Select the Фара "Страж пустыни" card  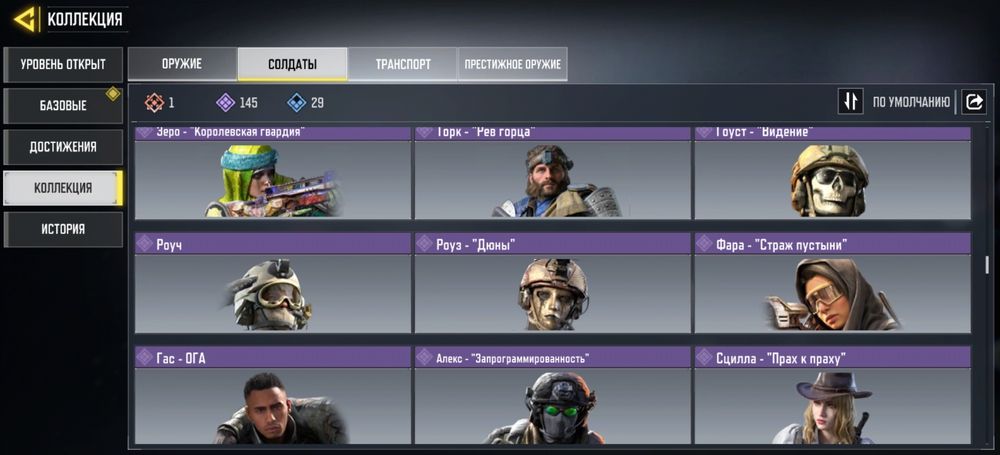pos(832,283)
